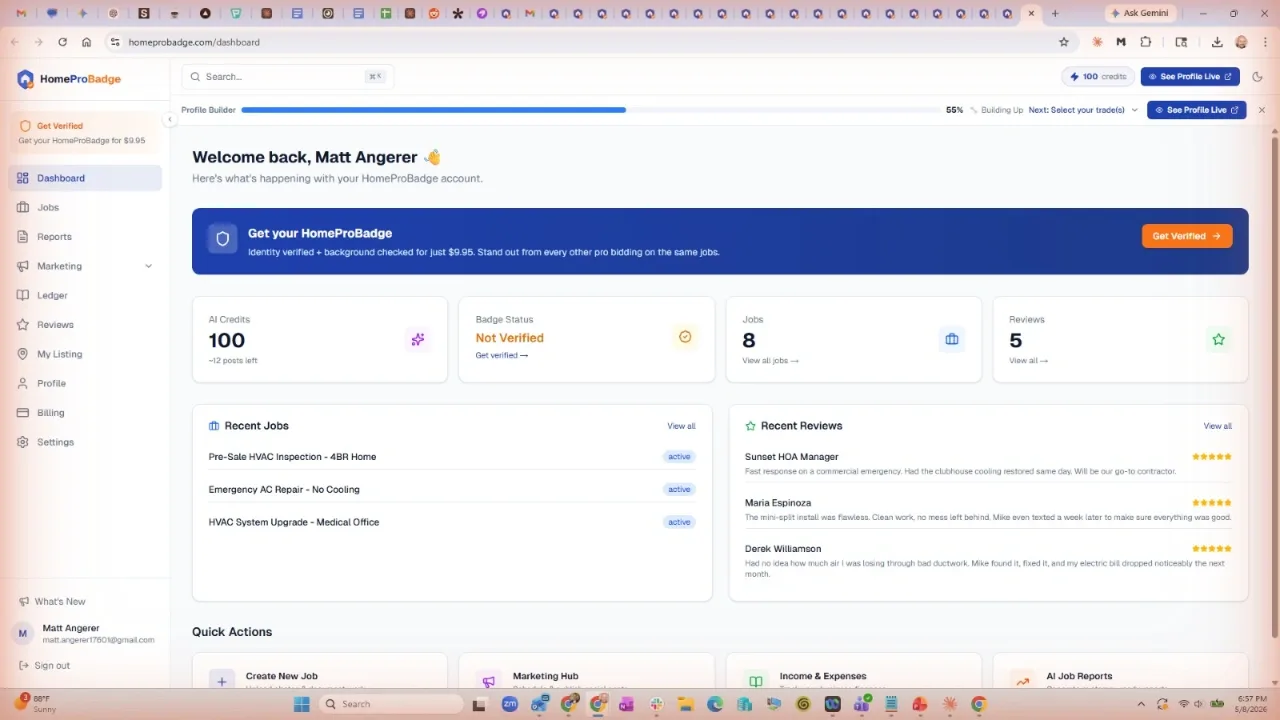Focus the Search field

[x=288, y=77]
